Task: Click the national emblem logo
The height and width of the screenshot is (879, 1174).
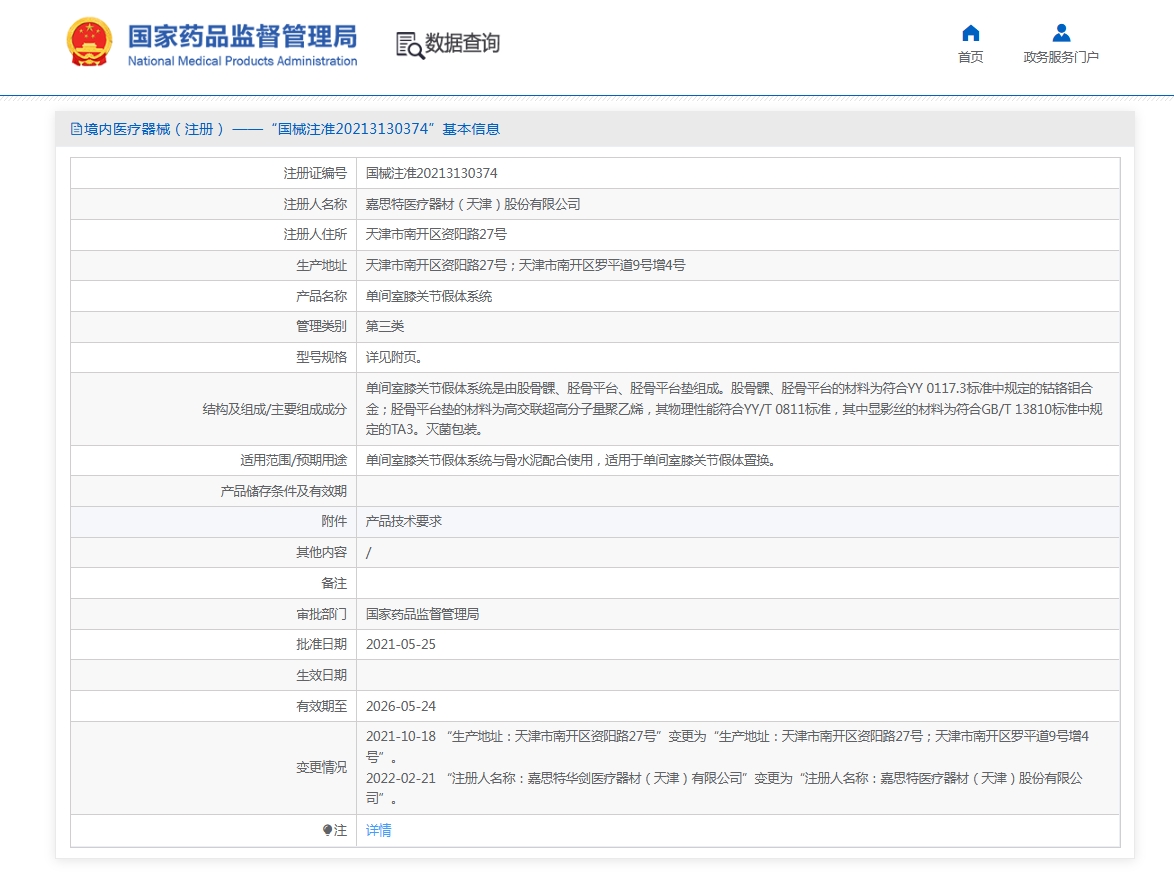Action: click(x=89, y=42)
